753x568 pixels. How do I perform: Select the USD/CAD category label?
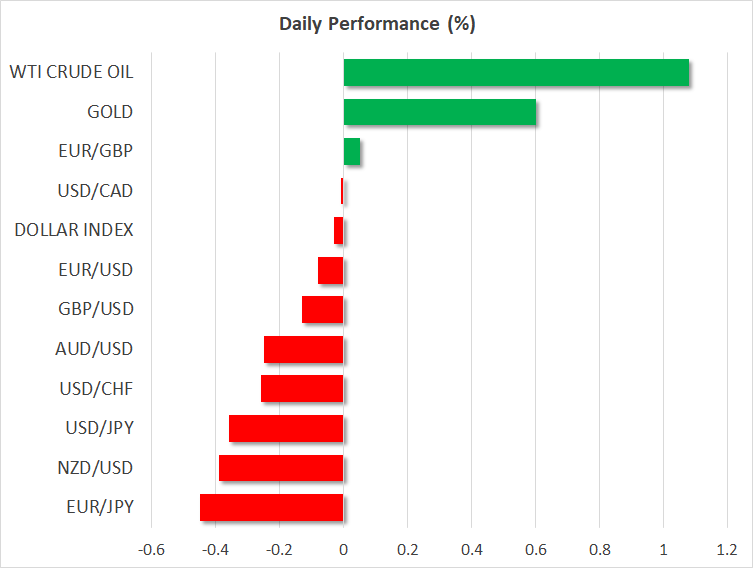click(x=96, y=190)
